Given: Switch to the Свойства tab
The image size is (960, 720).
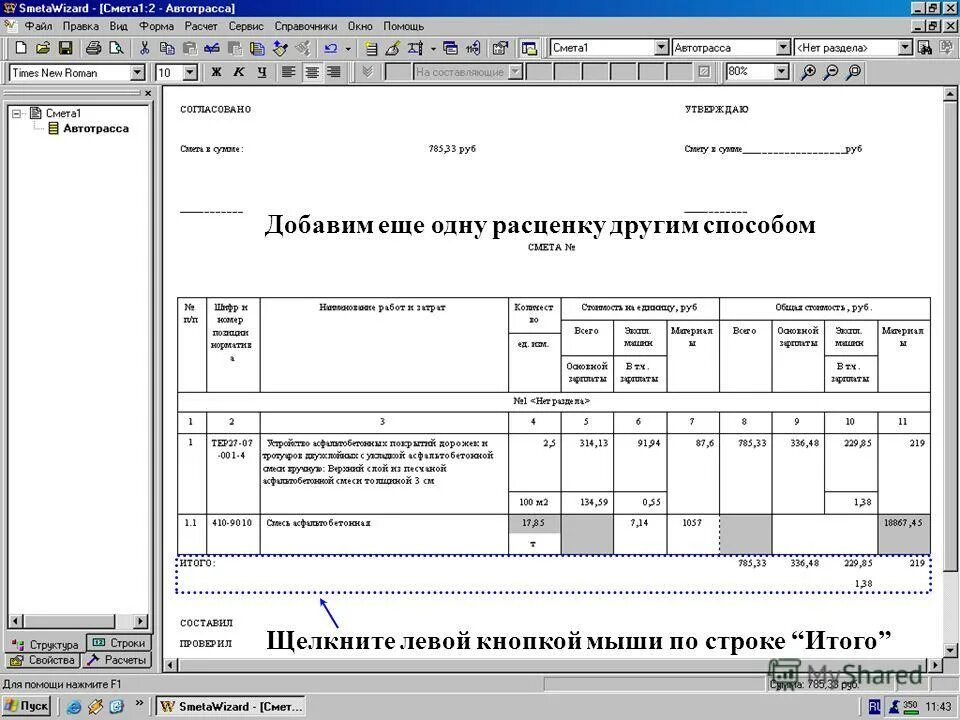Looking at the screenshot, I should tap(43, 660).
